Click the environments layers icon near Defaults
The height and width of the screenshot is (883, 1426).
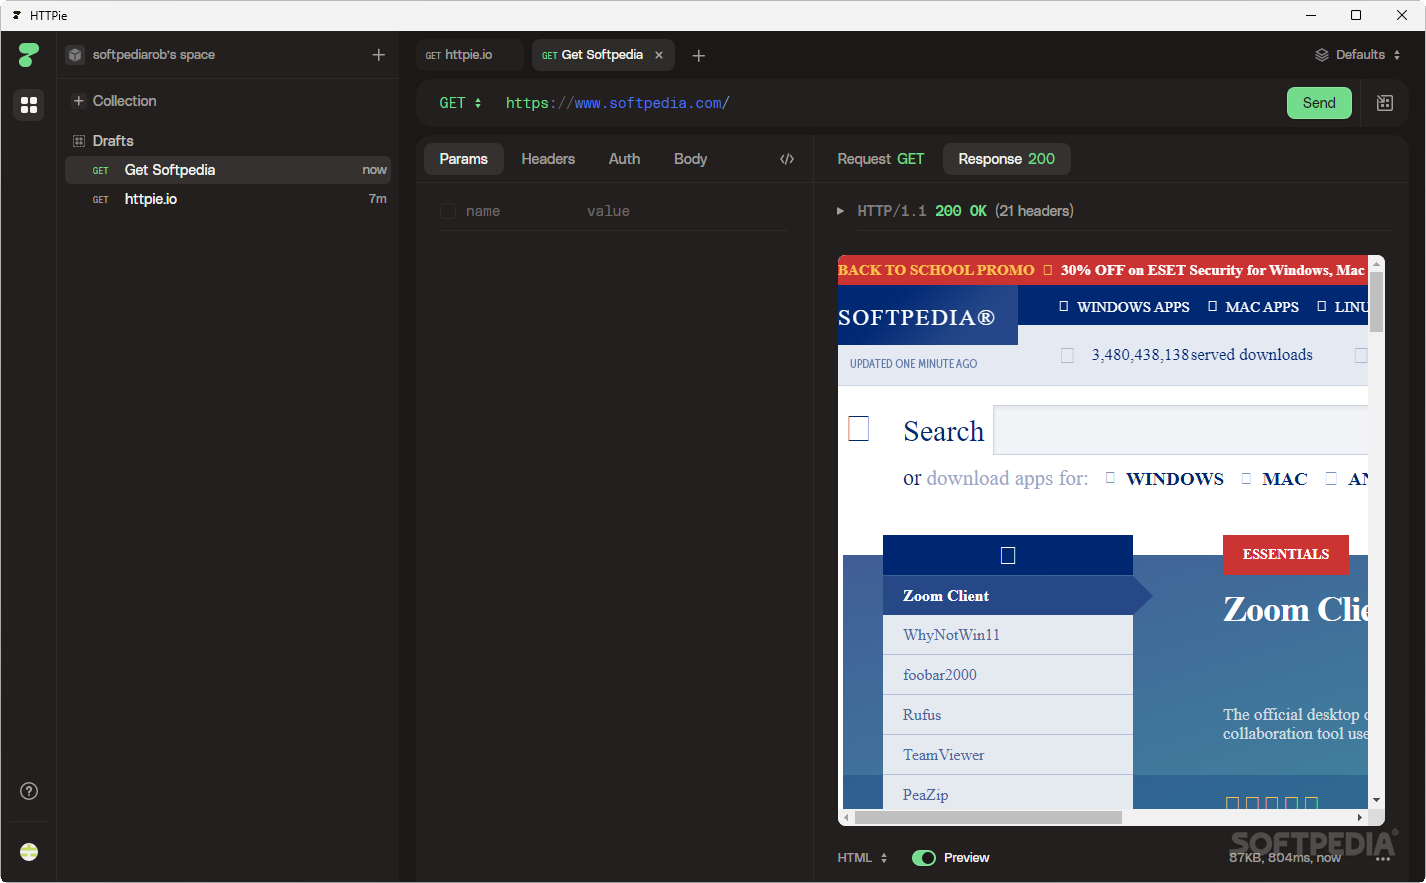[x=1322, y=55]
